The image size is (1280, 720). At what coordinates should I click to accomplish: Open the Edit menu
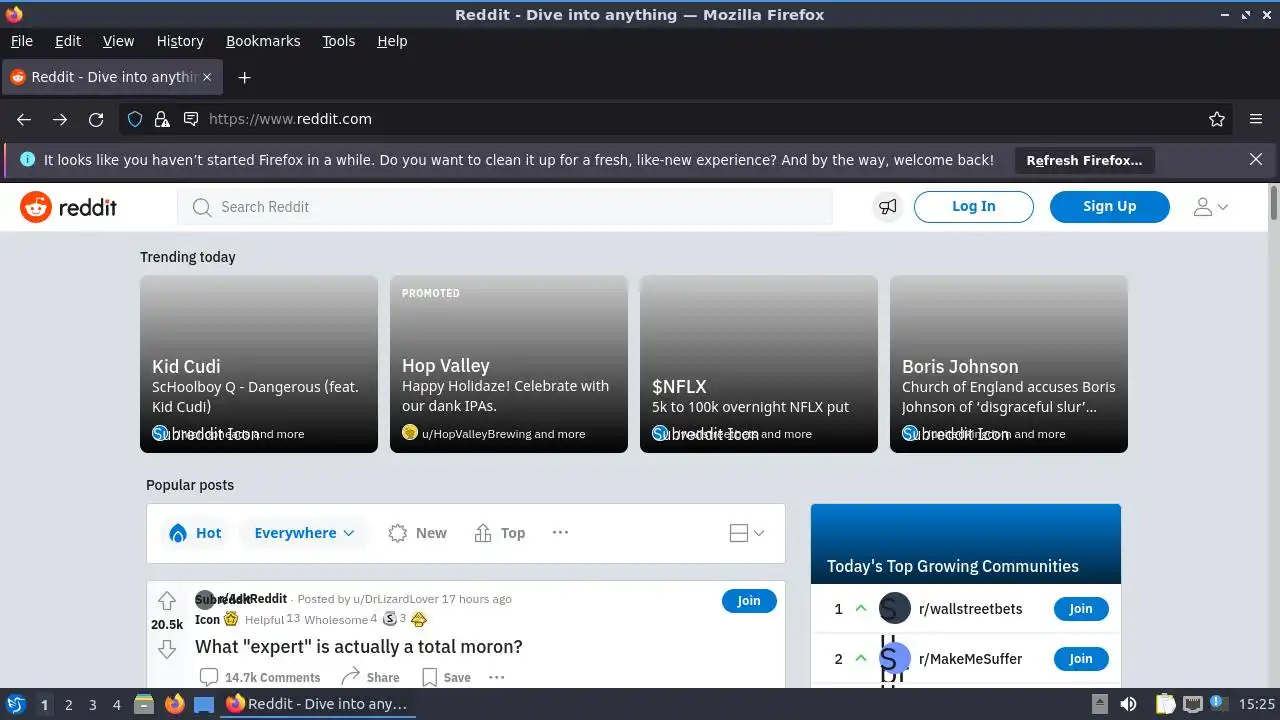68,41
